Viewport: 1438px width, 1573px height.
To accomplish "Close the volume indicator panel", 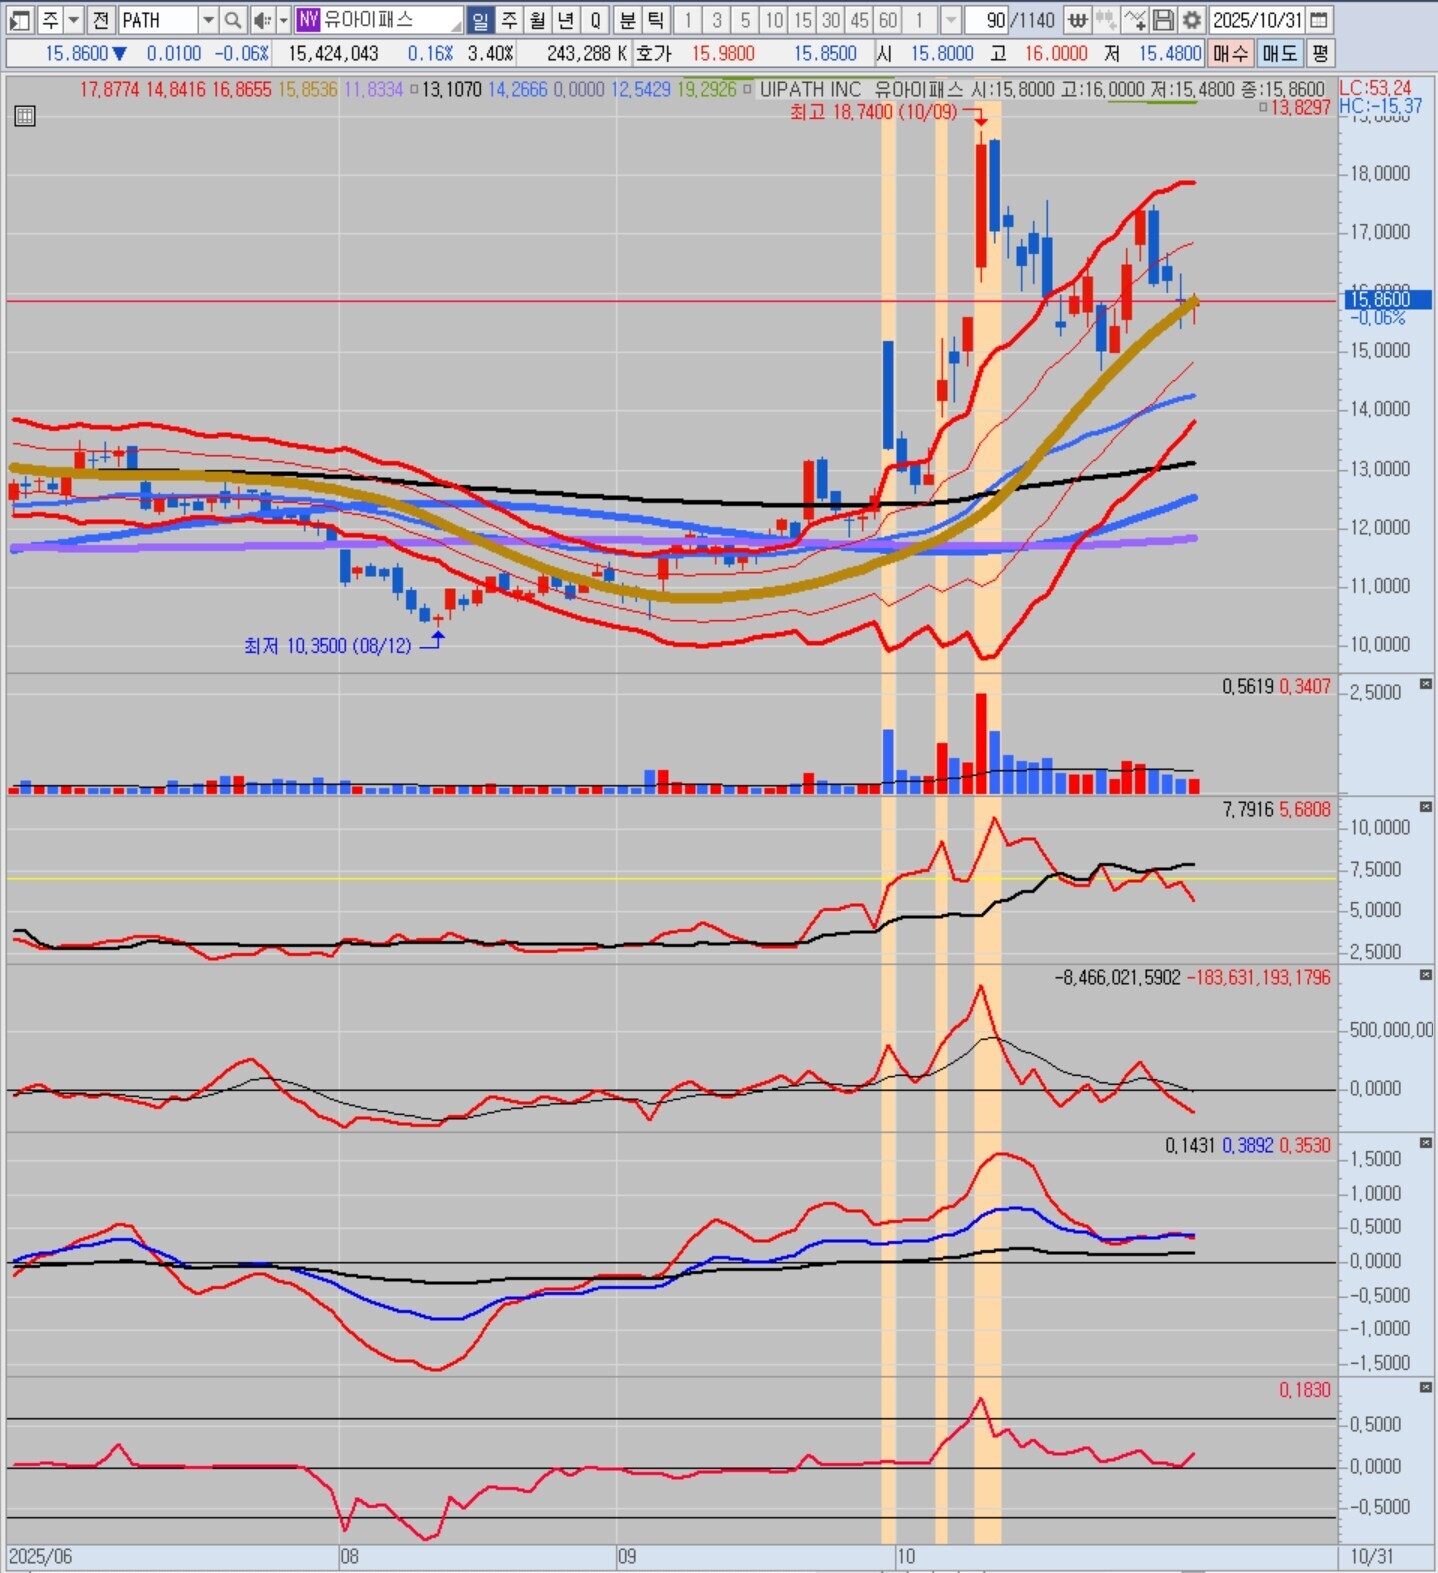I will (1426, 684).
